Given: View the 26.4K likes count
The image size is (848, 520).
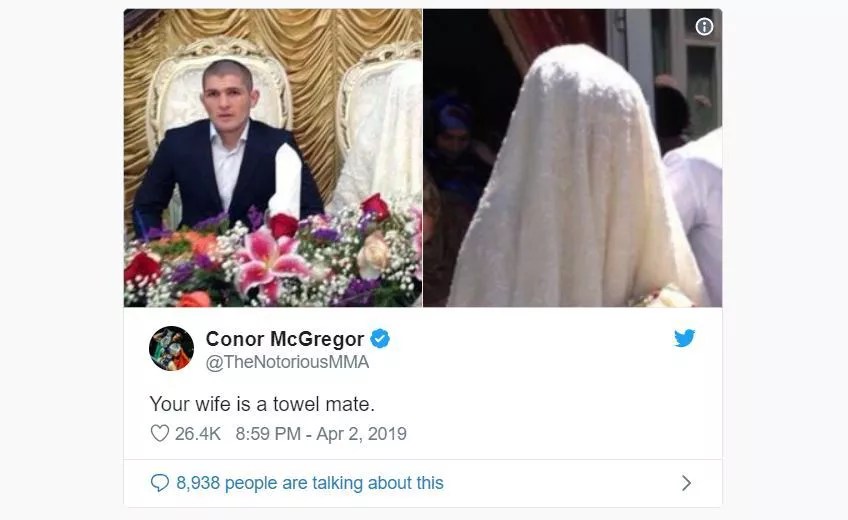Looking at the screenshot, I should (x=197, y=434).
